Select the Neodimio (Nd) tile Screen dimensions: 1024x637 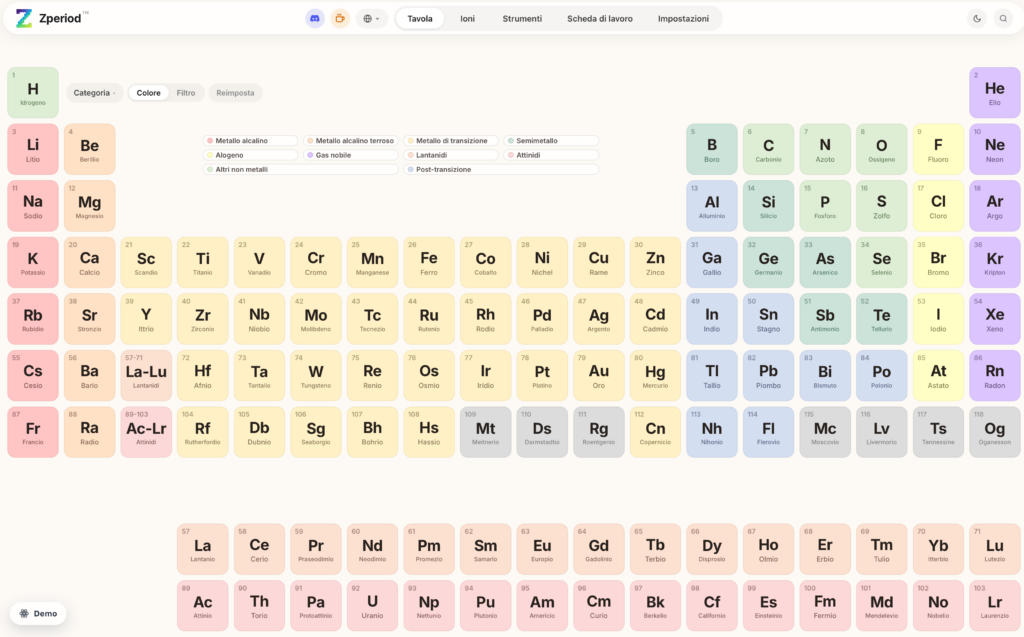pos(372,549)
